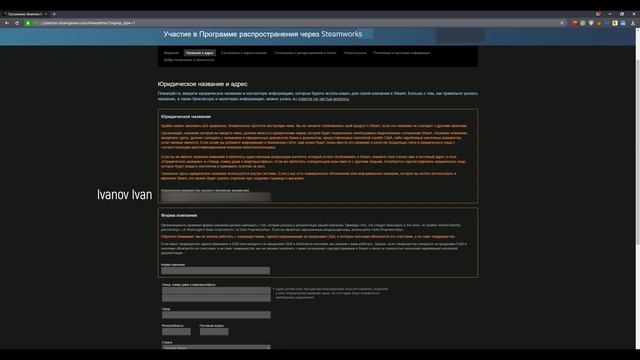Click the Форма компании section heading
Screen dimensions: 640x360
[179, 216]
